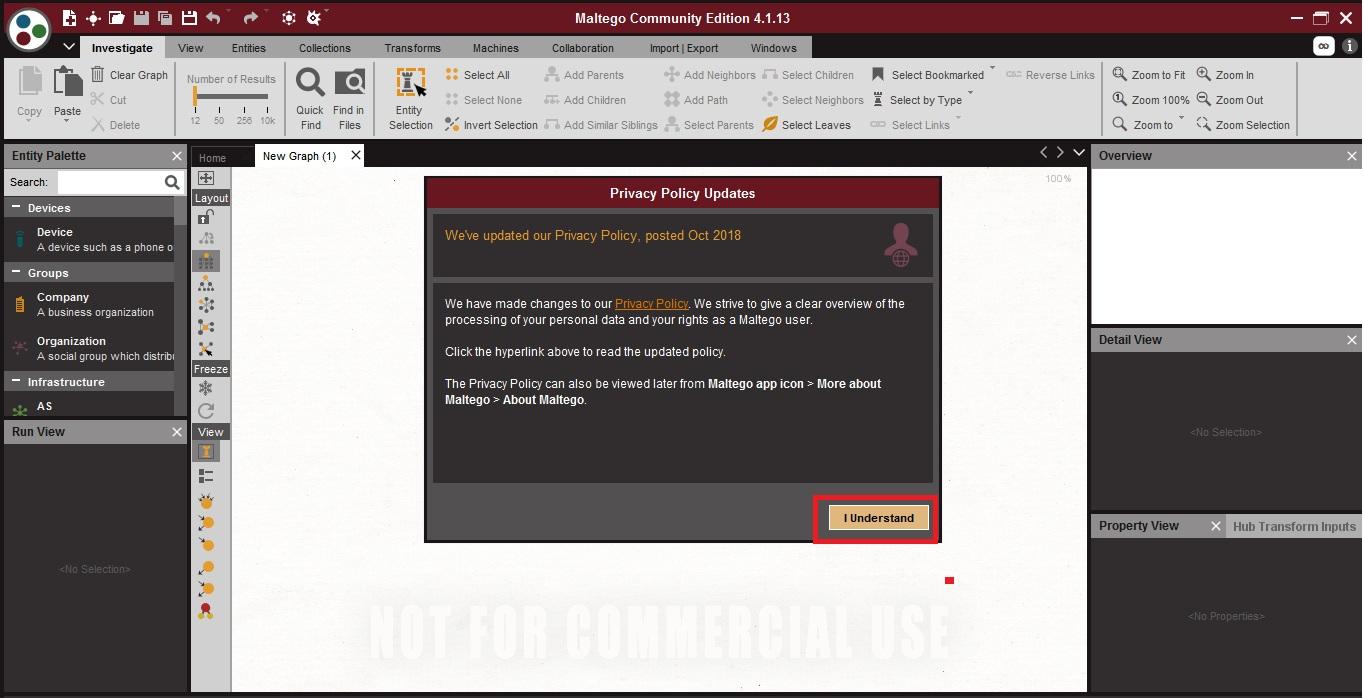Click Select All in ribbon
Viewport: 1364px width, 698px height.
[477, 75]
